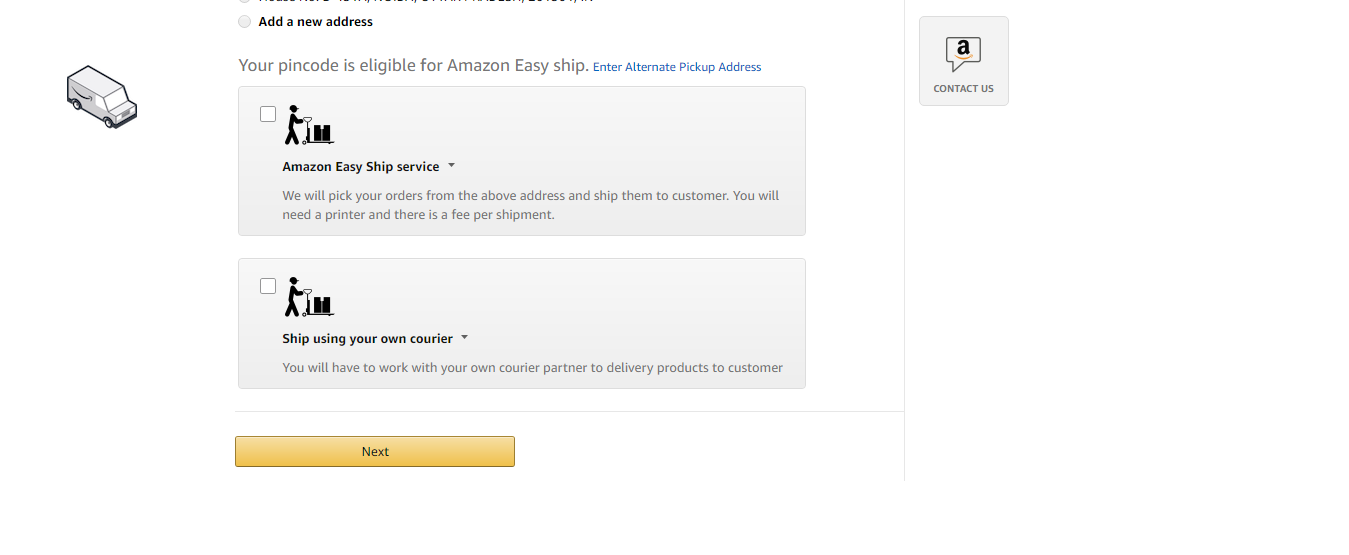Select the Add a new address radio button

[245, 21]
